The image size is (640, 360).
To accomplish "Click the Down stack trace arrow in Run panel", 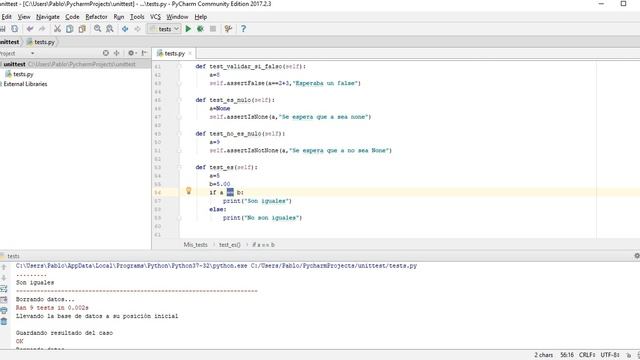I will (x=4, y=278).
